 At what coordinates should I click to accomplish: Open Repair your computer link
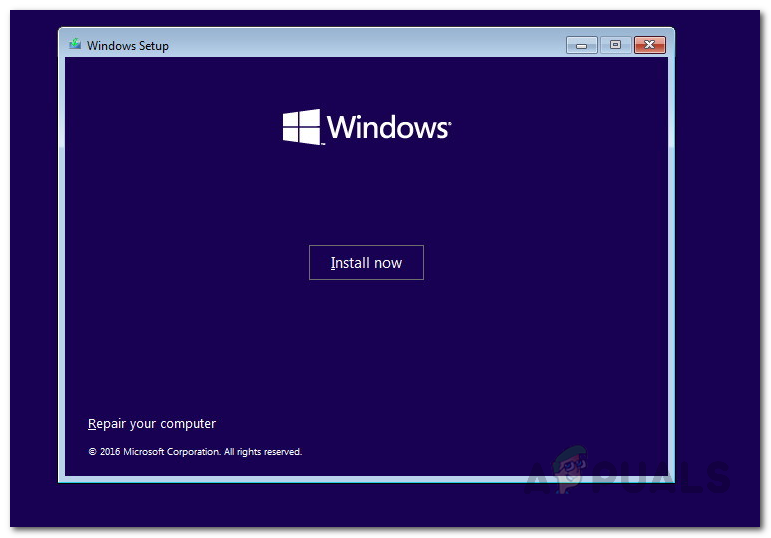[151, 423]
